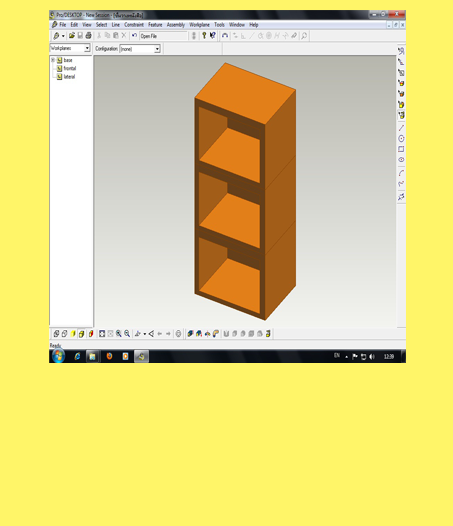Image resolution: width=453 pixels, height=526 pixels.
Task: Select the Rectangle sketch tool
Action: (x=401, y=149)
